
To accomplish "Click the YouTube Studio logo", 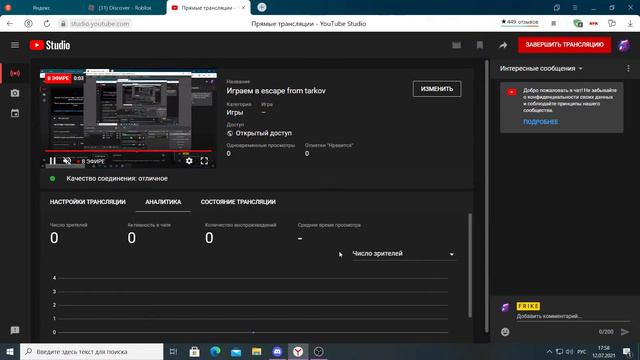I will pyautogui.click(x=50, y=45).
